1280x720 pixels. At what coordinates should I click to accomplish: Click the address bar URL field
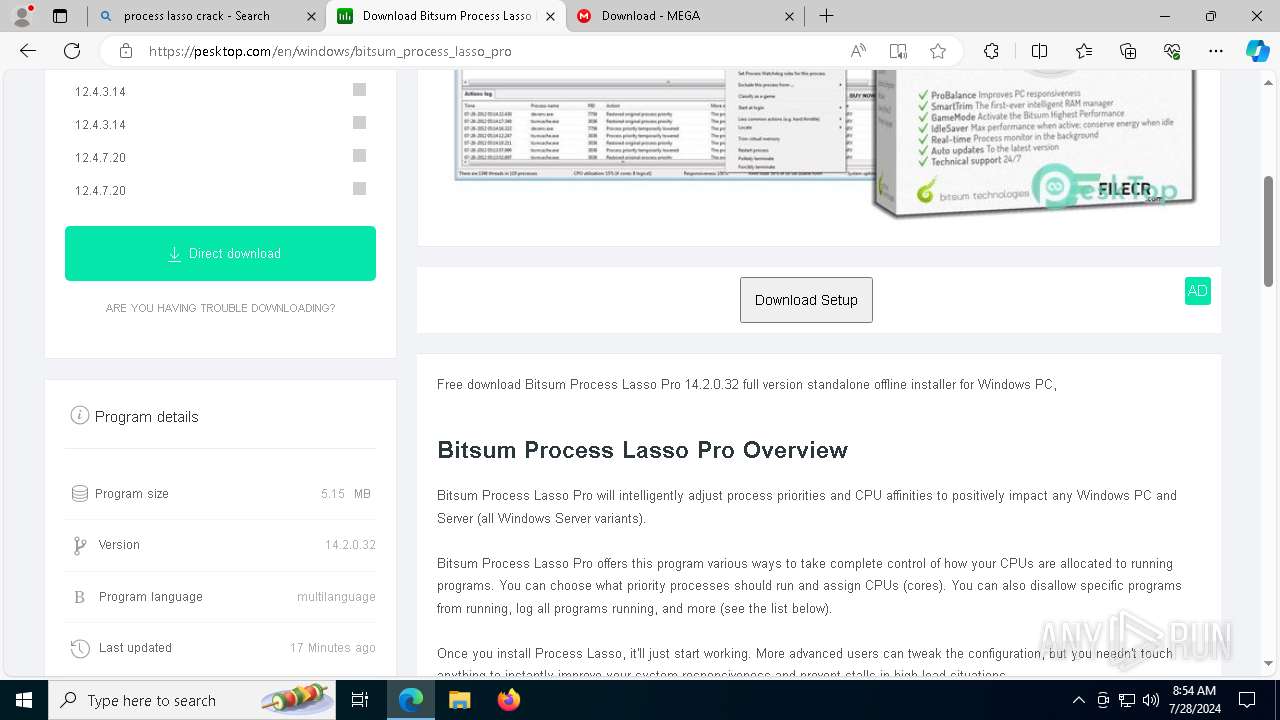click(490, 51)
